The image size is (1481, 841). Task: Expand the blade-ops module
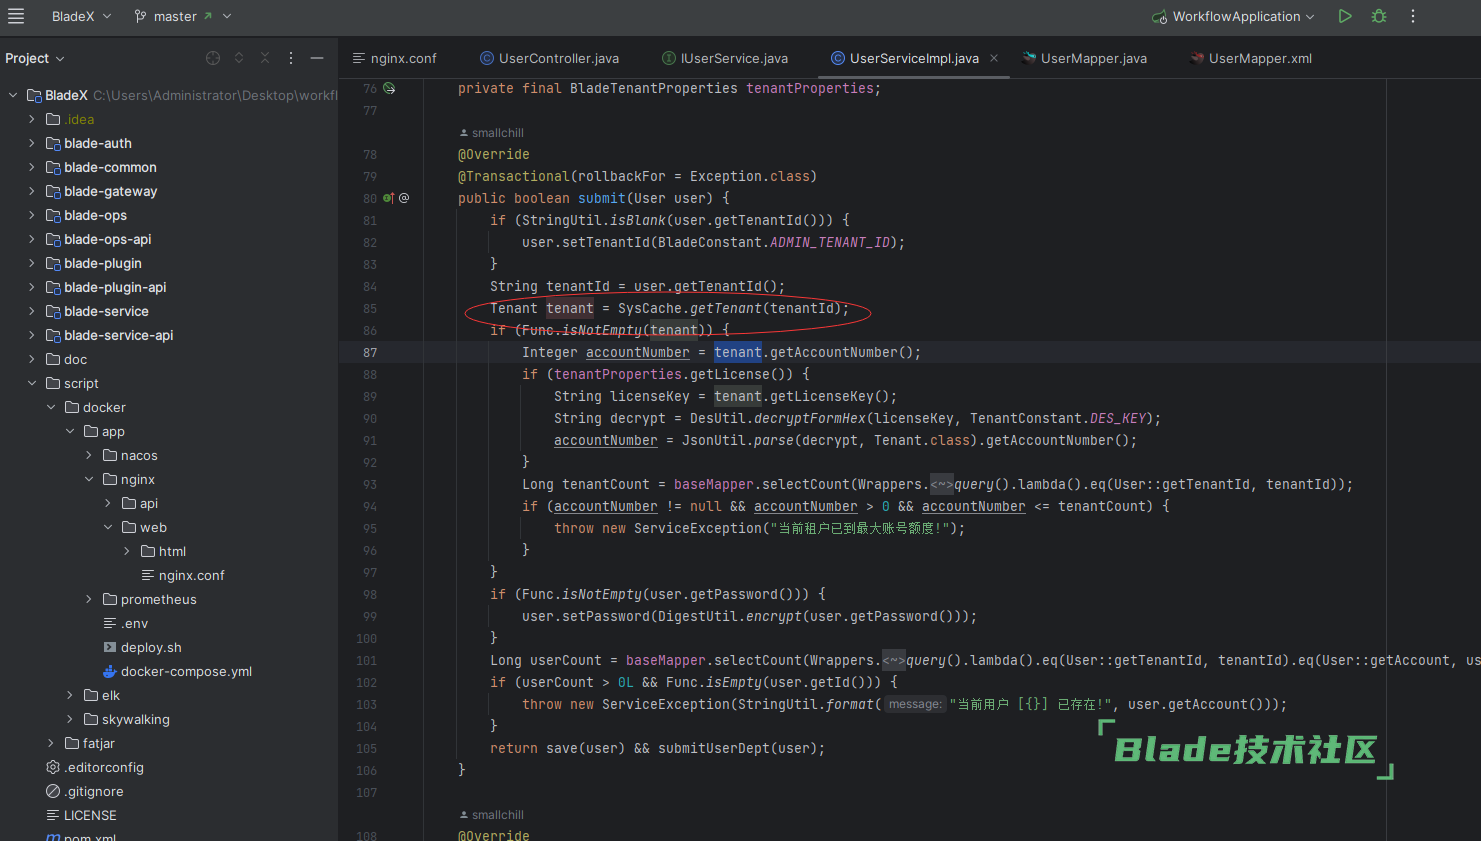coord(32,215)
